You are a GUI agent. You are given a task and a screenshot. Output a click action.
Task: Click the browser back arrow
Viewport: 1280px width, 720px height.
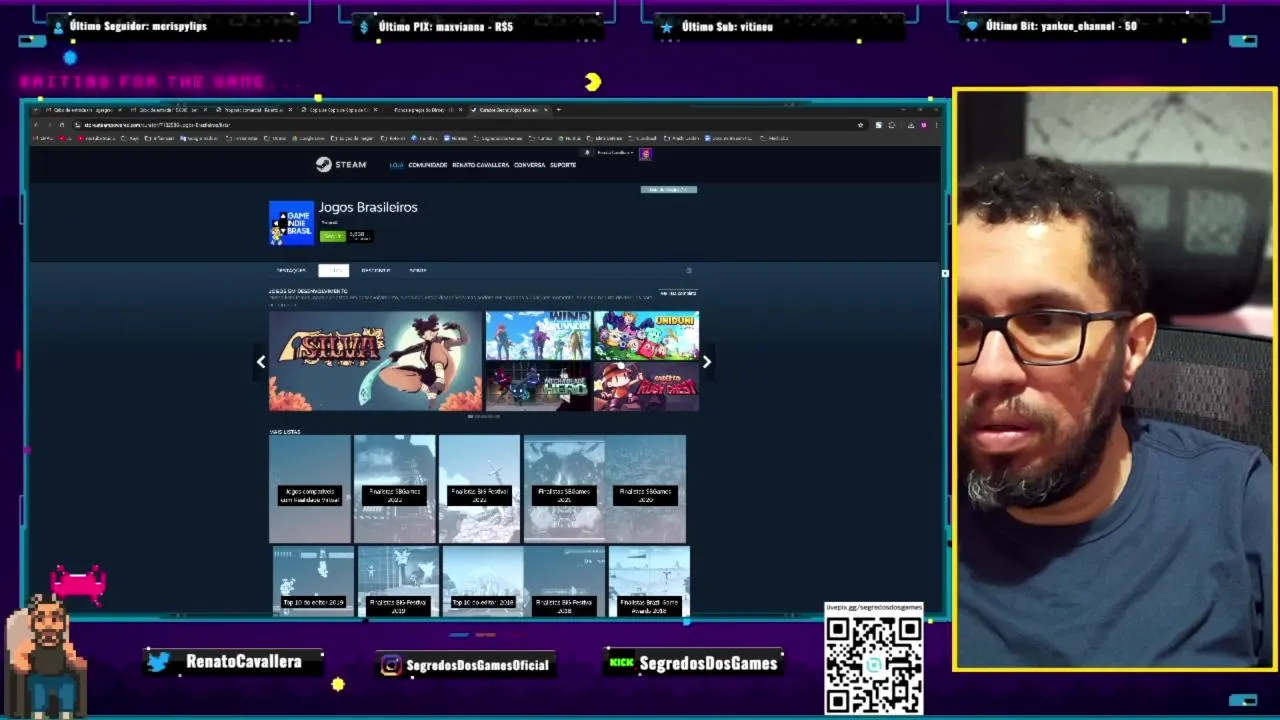pos(37,125)
